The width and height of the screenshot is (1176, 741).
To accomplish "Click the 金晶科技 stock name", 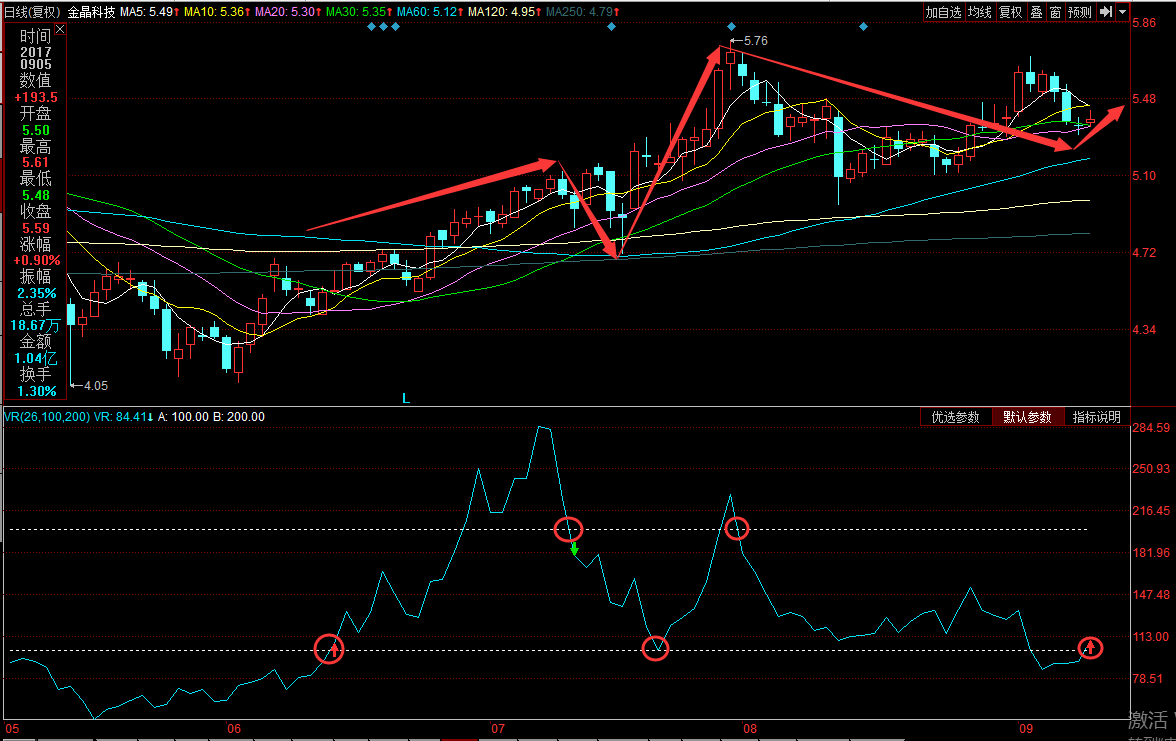I will (92, 12).
